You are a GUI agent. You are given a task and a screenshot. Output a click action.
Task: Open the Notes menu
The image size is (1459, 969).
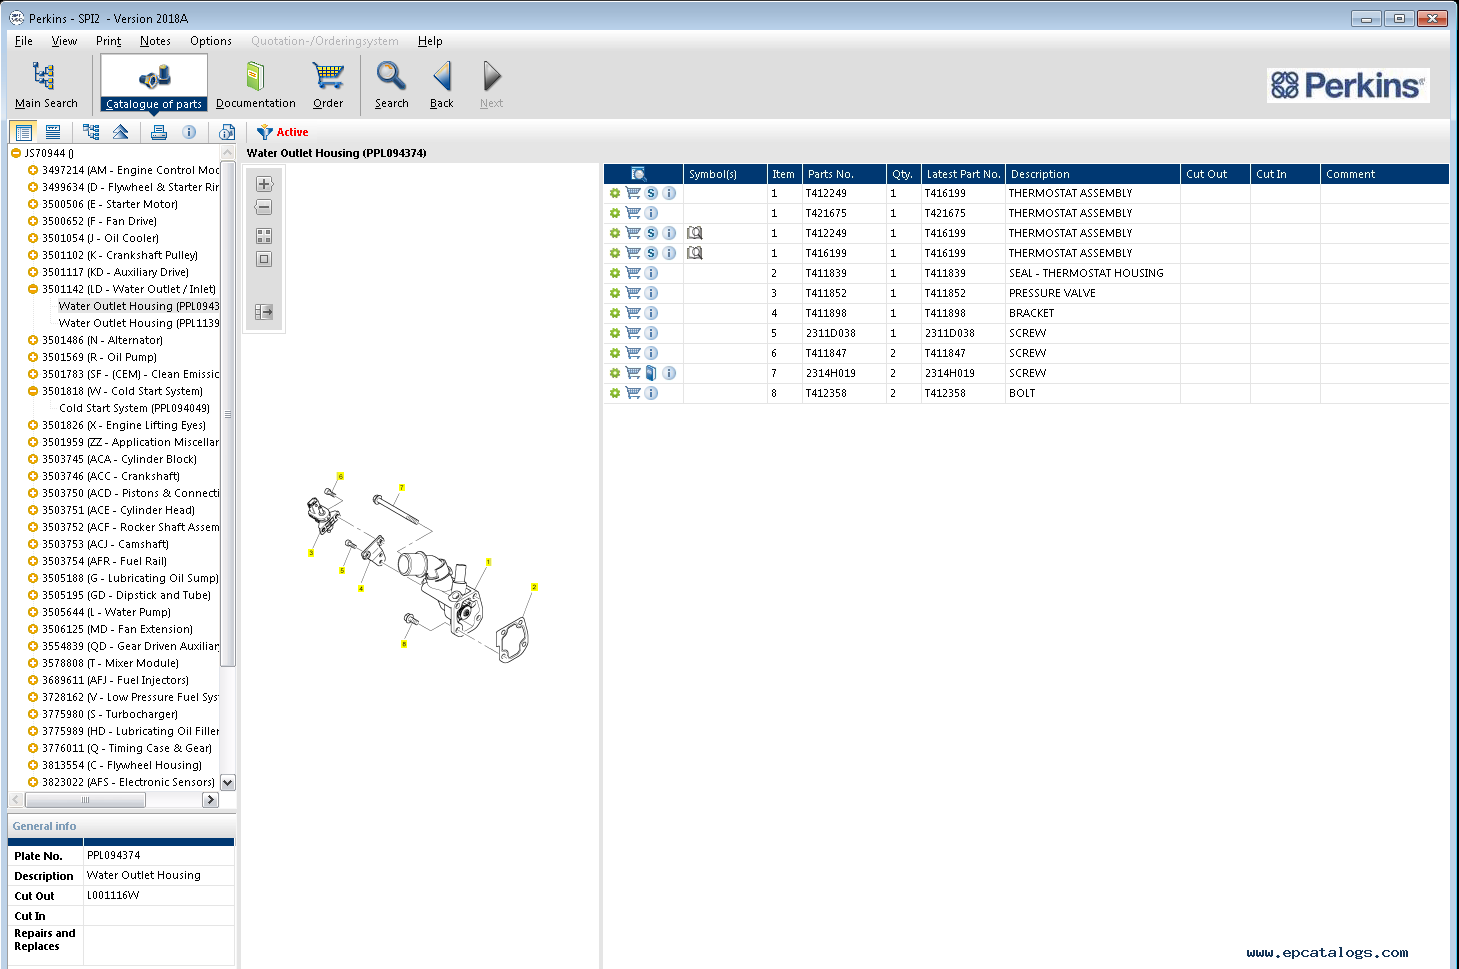pyautogui.click(x=155, y=41)
